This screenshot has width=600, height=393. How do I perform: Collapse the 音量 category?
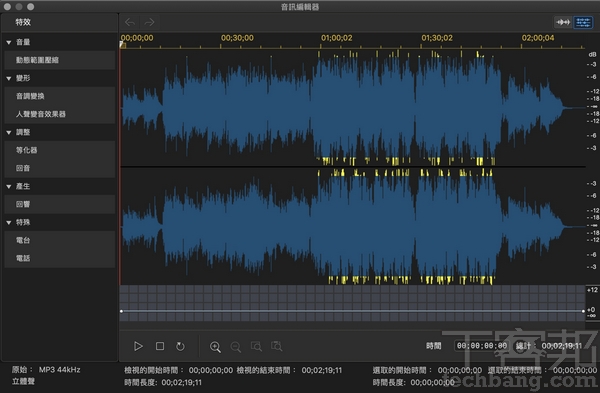(9, 42)
